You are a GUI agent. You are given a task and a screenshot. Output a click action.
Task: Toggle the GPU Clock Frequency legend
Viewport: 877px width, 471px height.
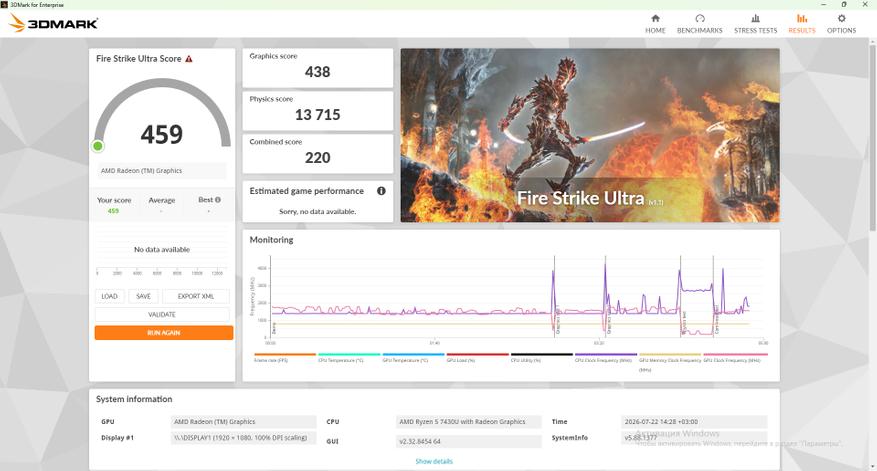pyautogui.click(x=735, y=357)
